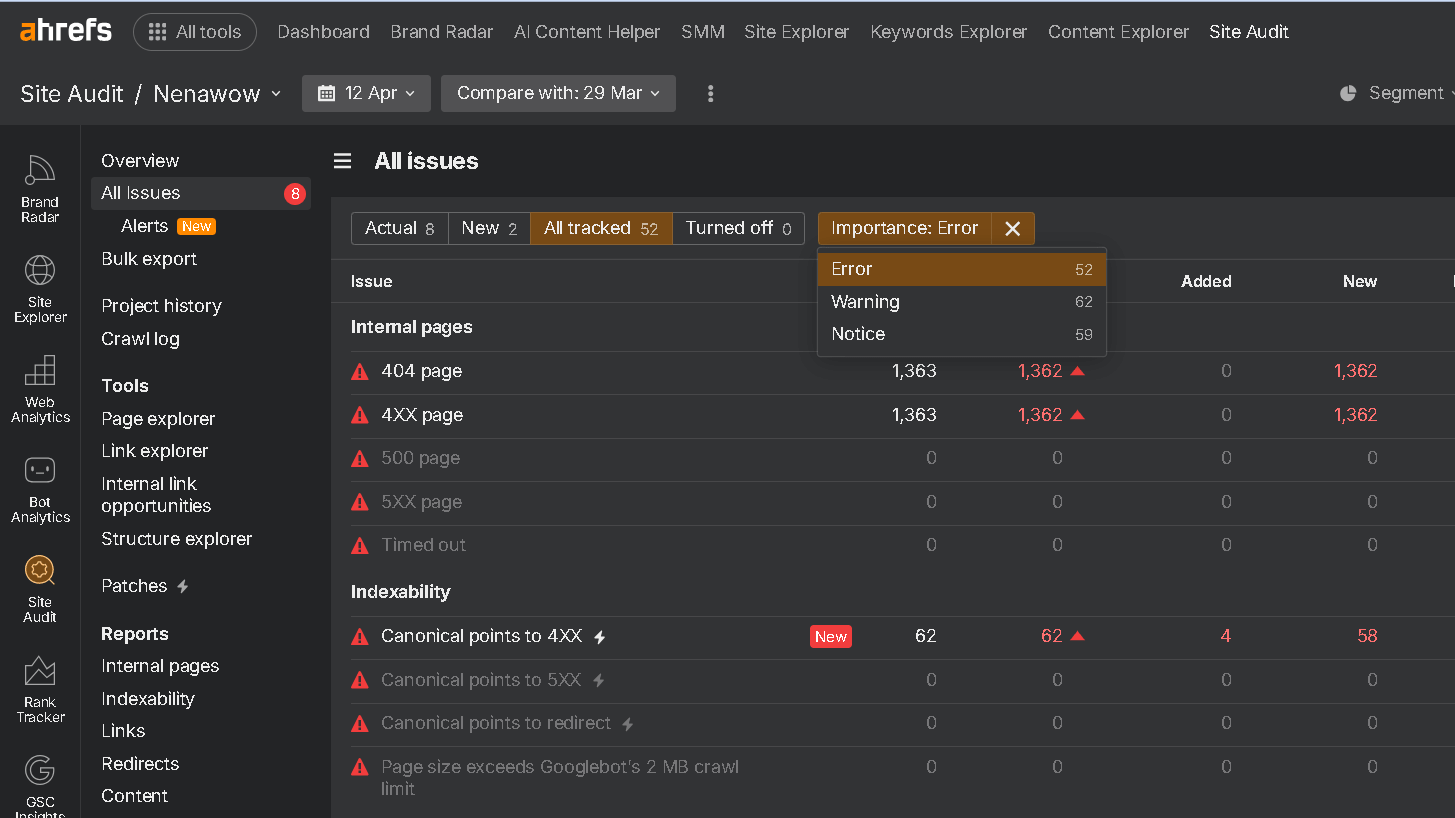The height and width of the screenshot is (818, 1455).
Task: Click the Ahrefs logo
Action: [66, 31]
